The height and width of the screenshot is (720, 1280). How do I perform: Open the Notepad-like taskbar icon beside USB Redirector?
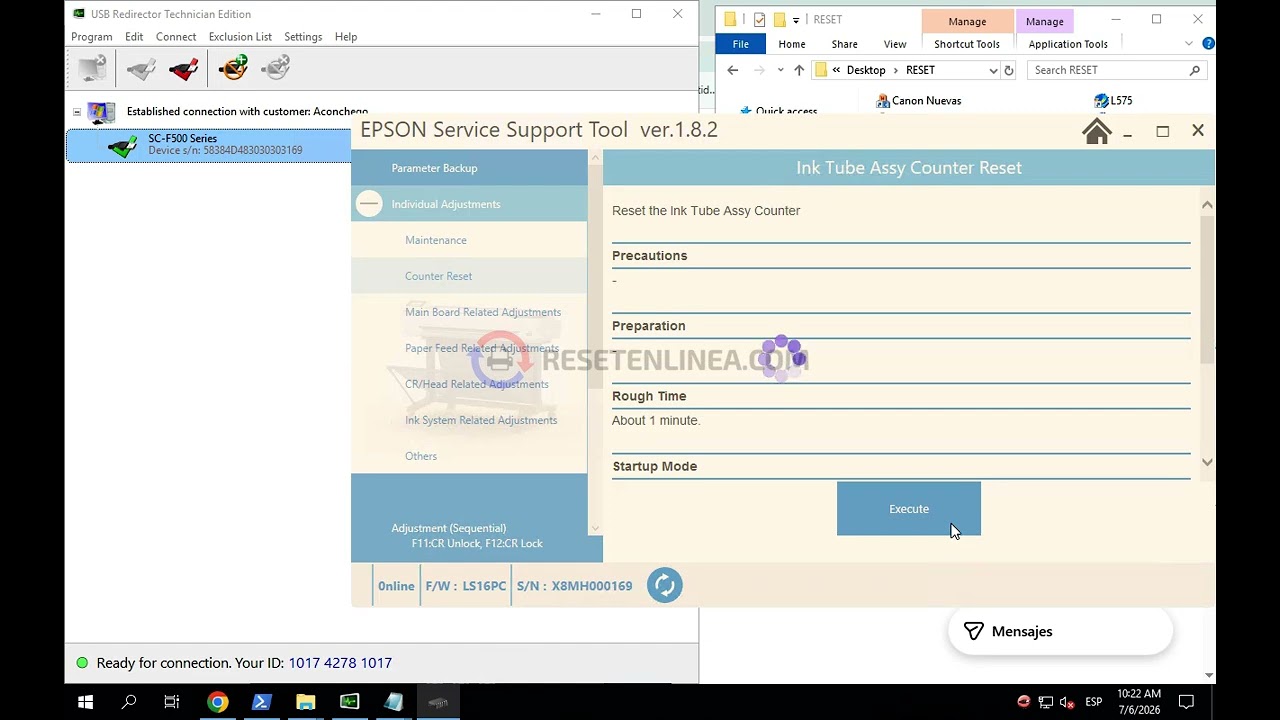[x=393, y=702]
